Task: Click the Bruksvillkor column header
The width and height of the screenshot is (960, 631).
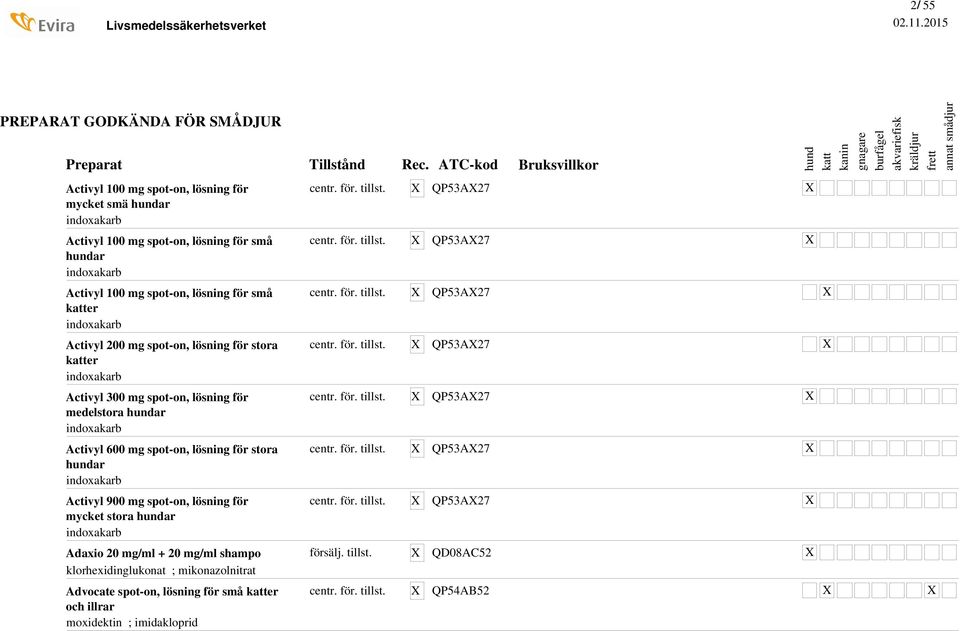Action: [558, 164]
